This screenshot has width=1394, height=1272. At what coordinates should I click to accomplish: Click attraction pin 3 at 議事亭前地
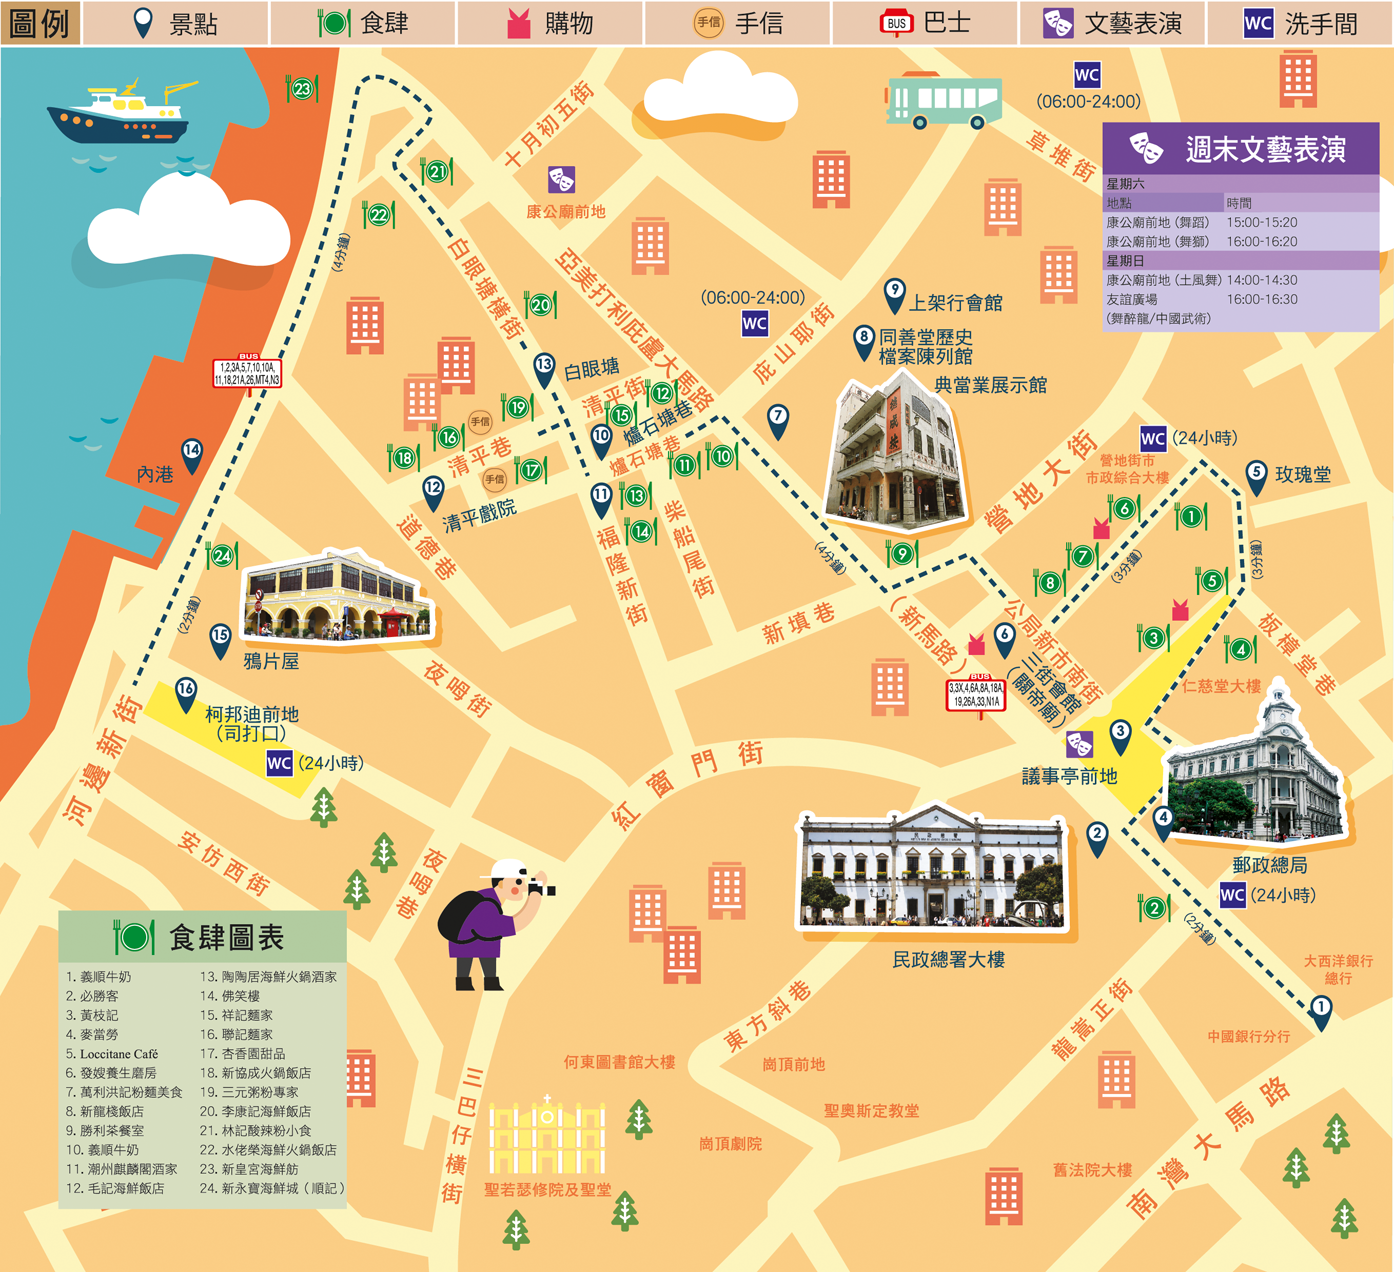click(x=1120, y=736)
